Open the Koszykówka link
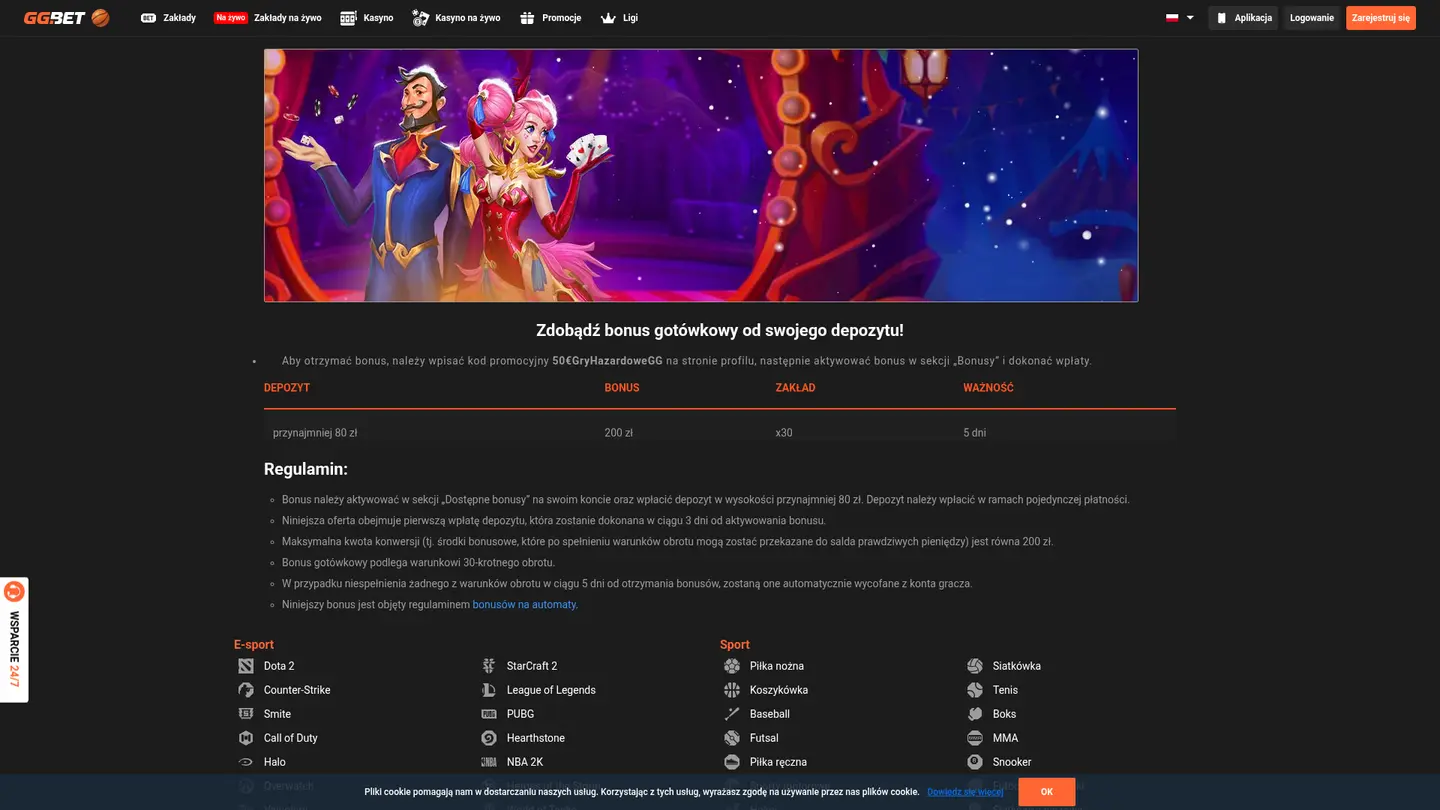The height and width of the screenshot is (810, 1440). tap(779, 690)
